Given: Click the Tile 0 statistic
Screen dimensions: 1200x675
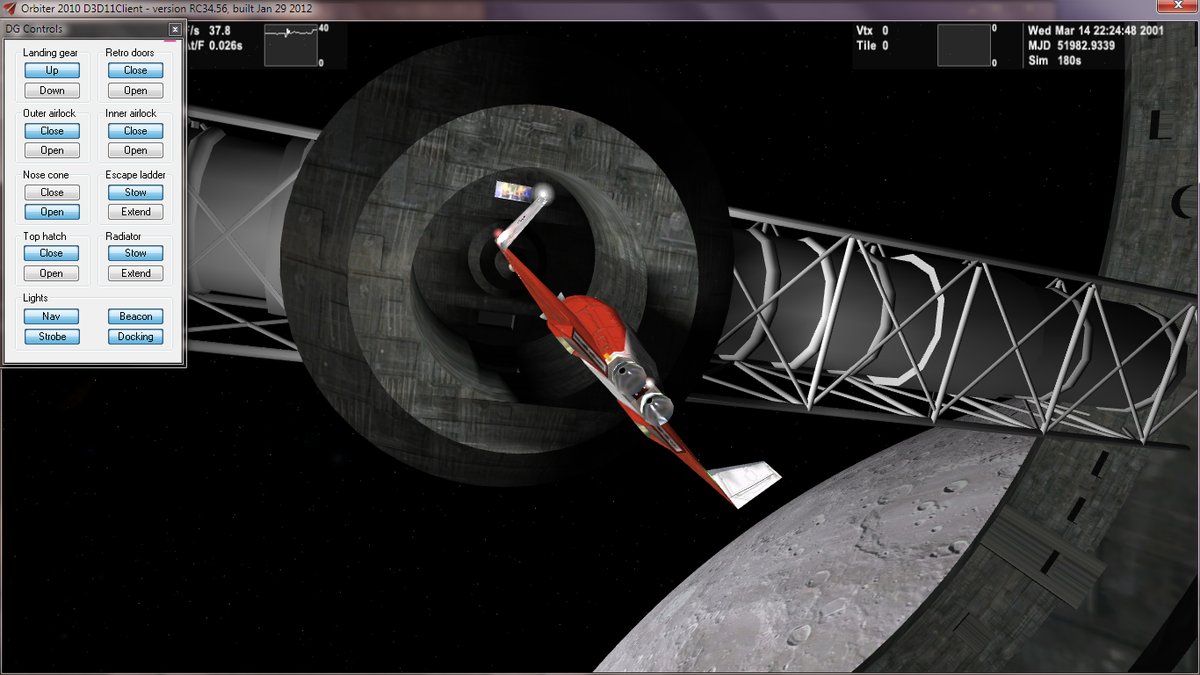Looking at the screenshot, I should [872, 45].
